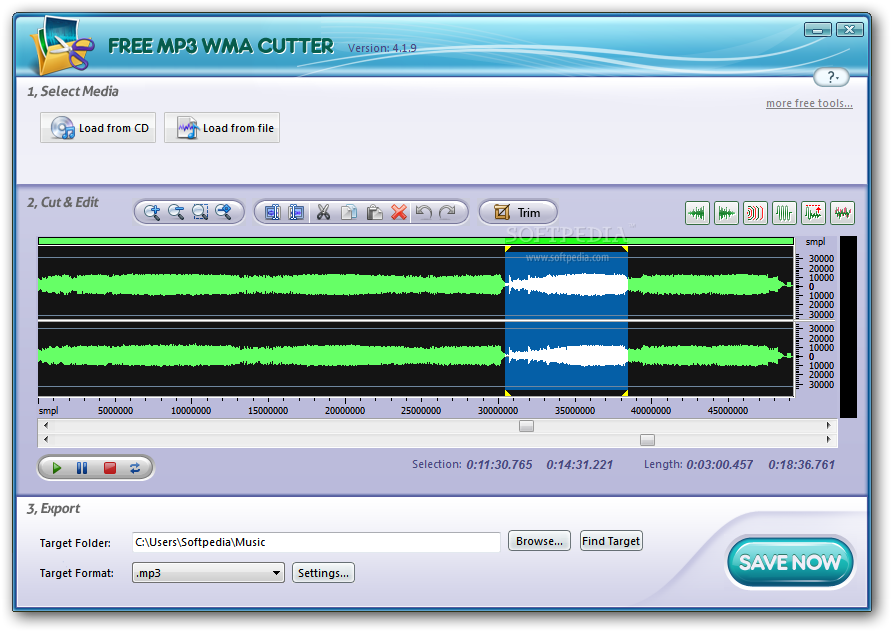Click the upper scrollbar left arrow
Screen dimensions: 892x632
46,426
